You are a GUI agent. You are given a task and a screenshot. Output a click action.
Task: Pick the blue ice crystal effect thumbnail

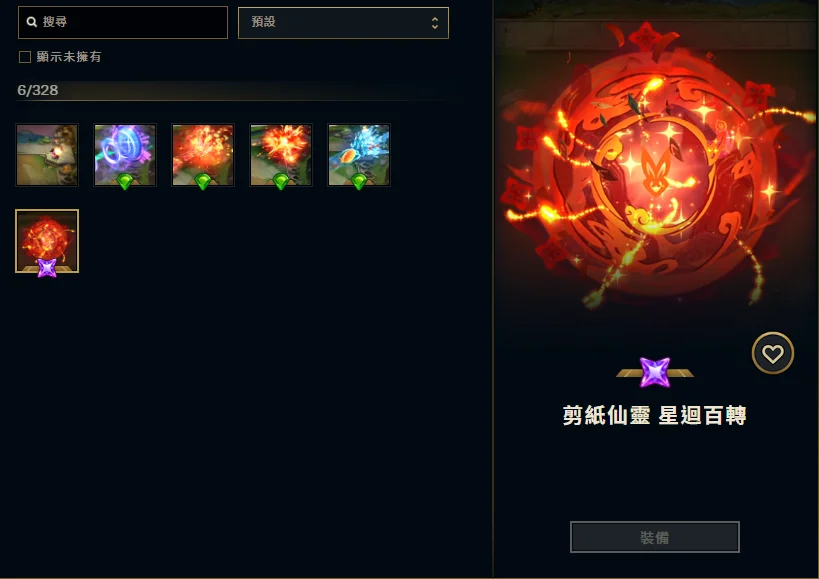[359, 155]
